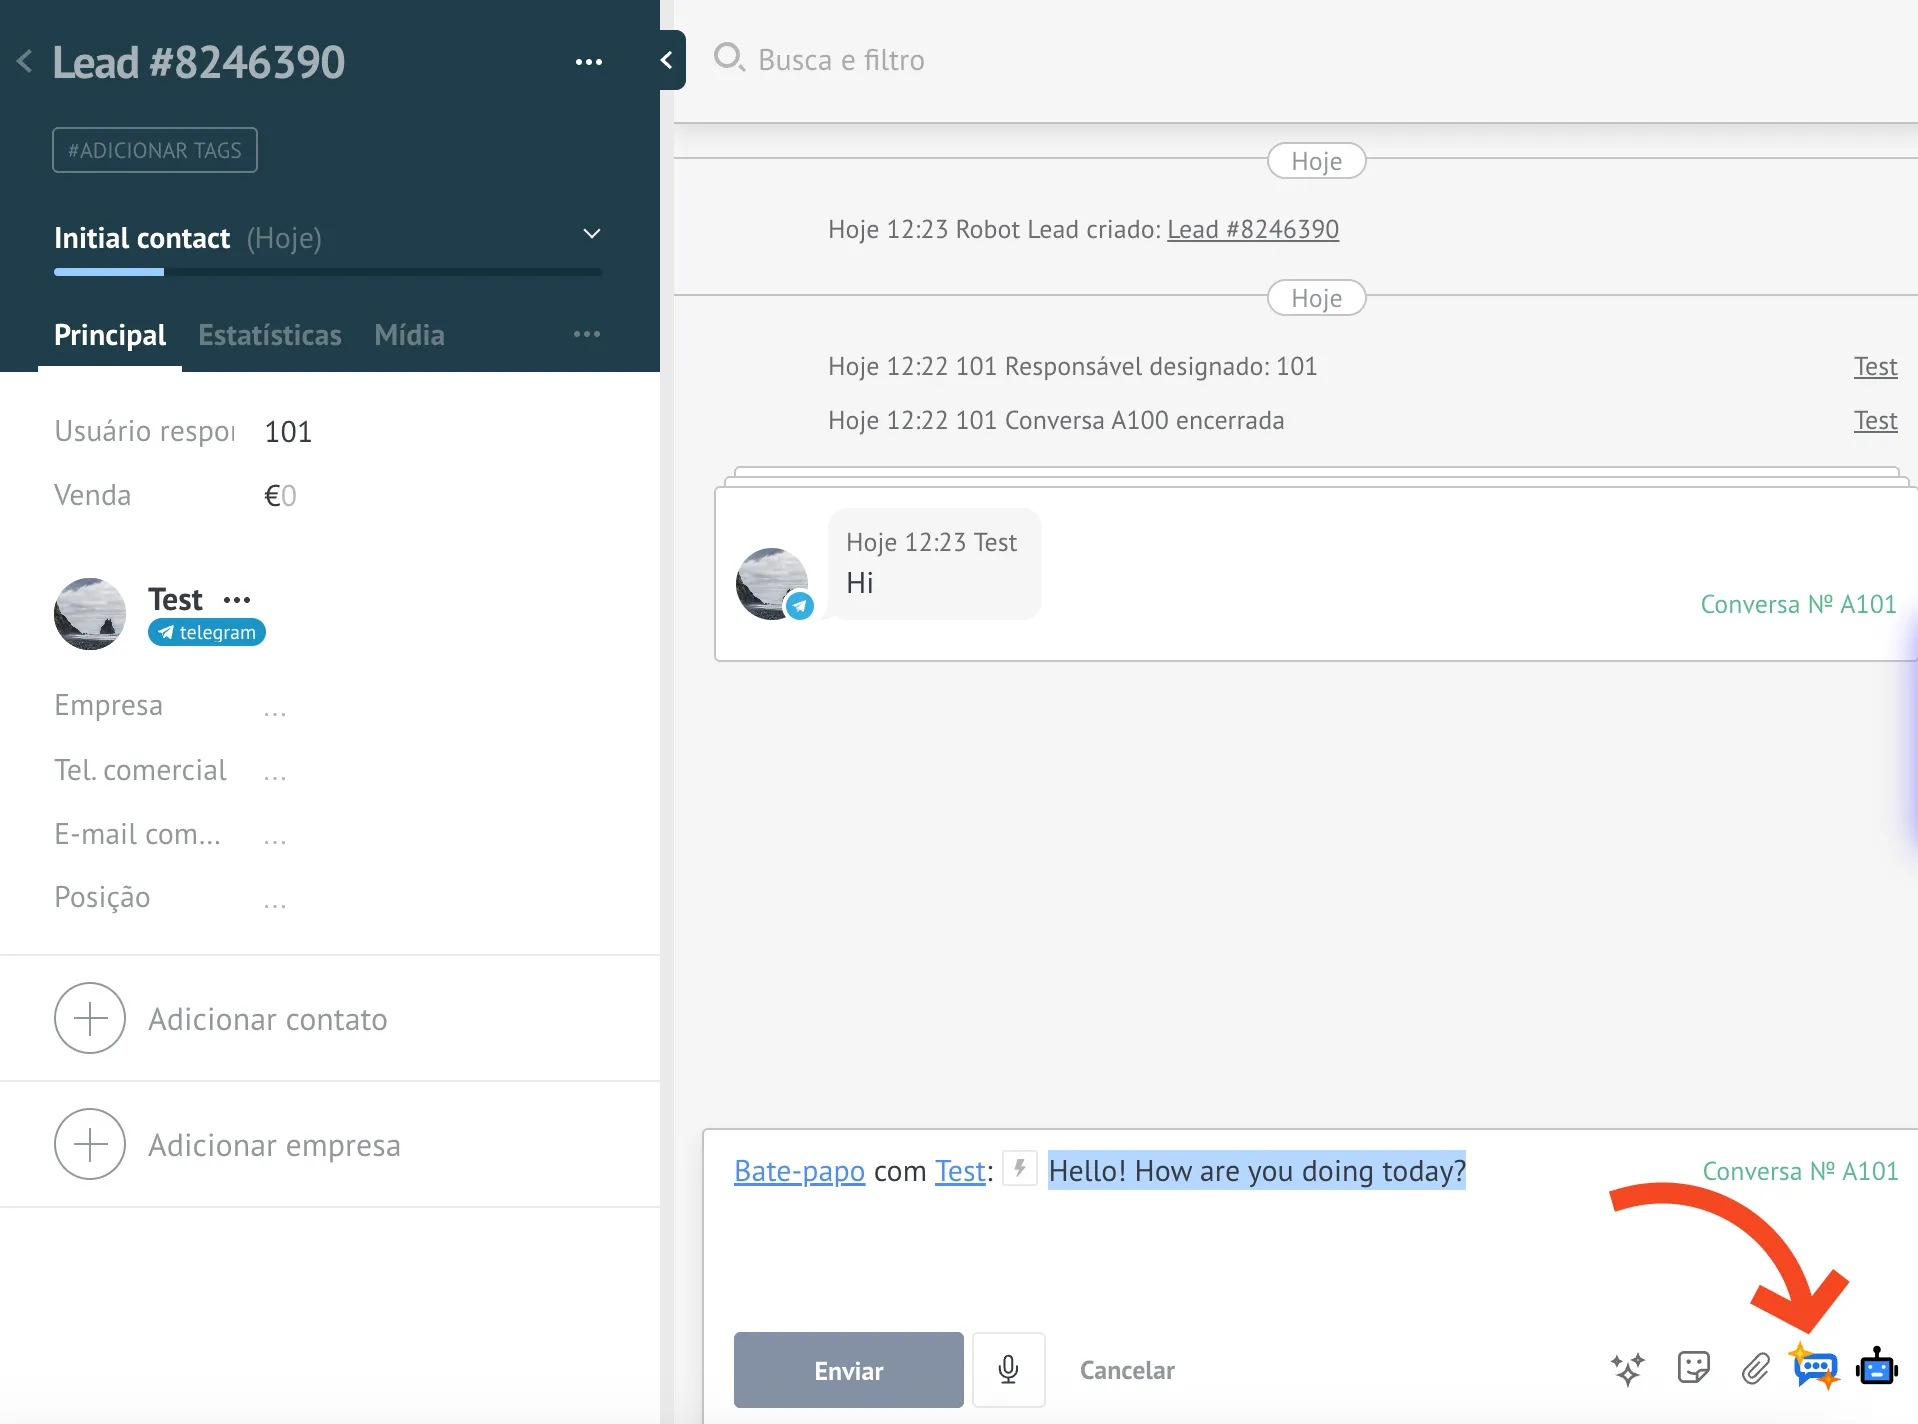Click Cancelar to discard the message
This screenshot has width=1918, height=1424.
[1126, 1370]
